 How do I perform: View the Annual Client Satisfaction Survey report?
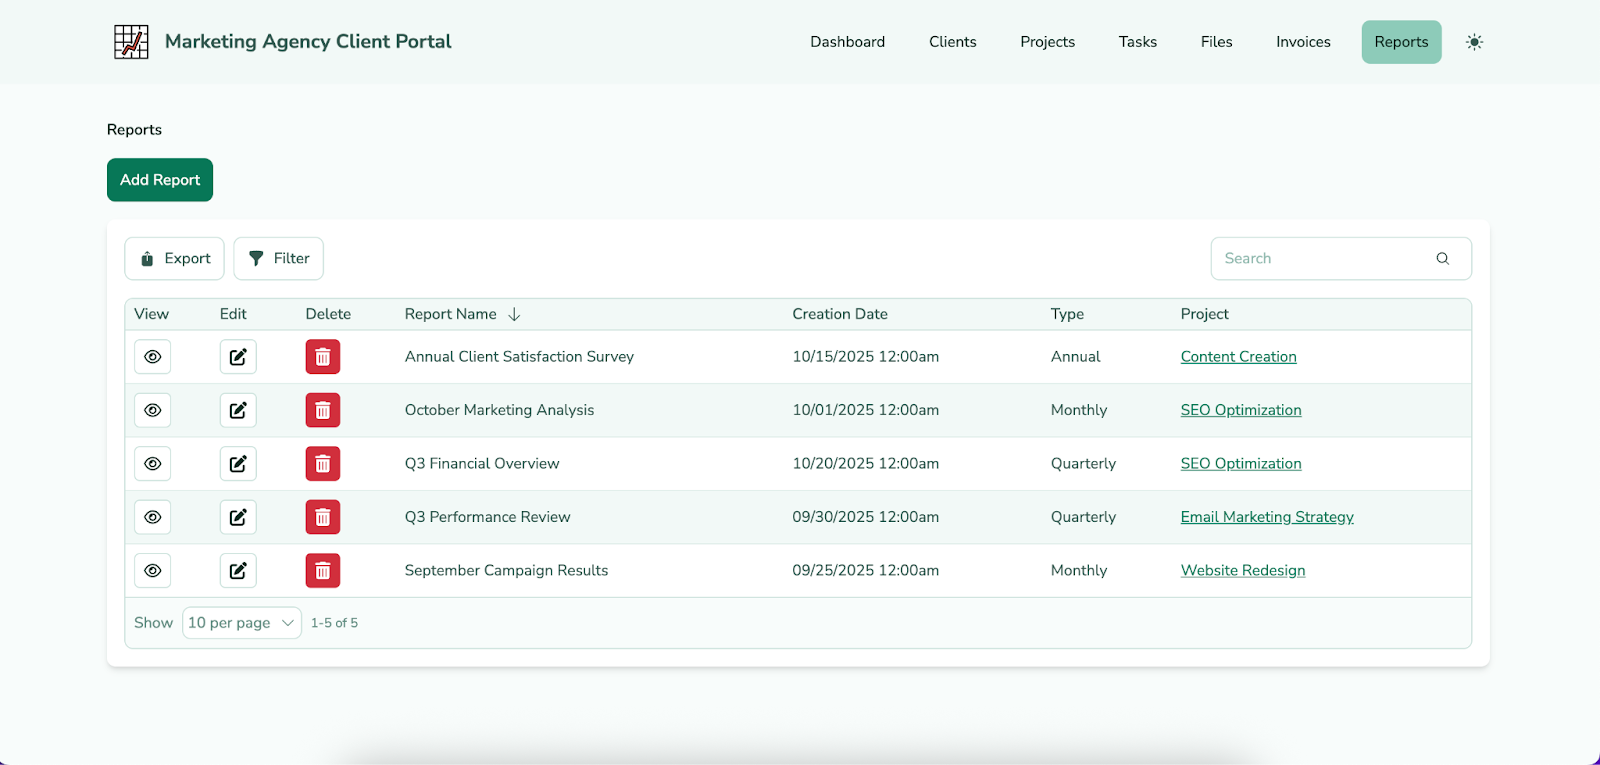tap(153, 357)
